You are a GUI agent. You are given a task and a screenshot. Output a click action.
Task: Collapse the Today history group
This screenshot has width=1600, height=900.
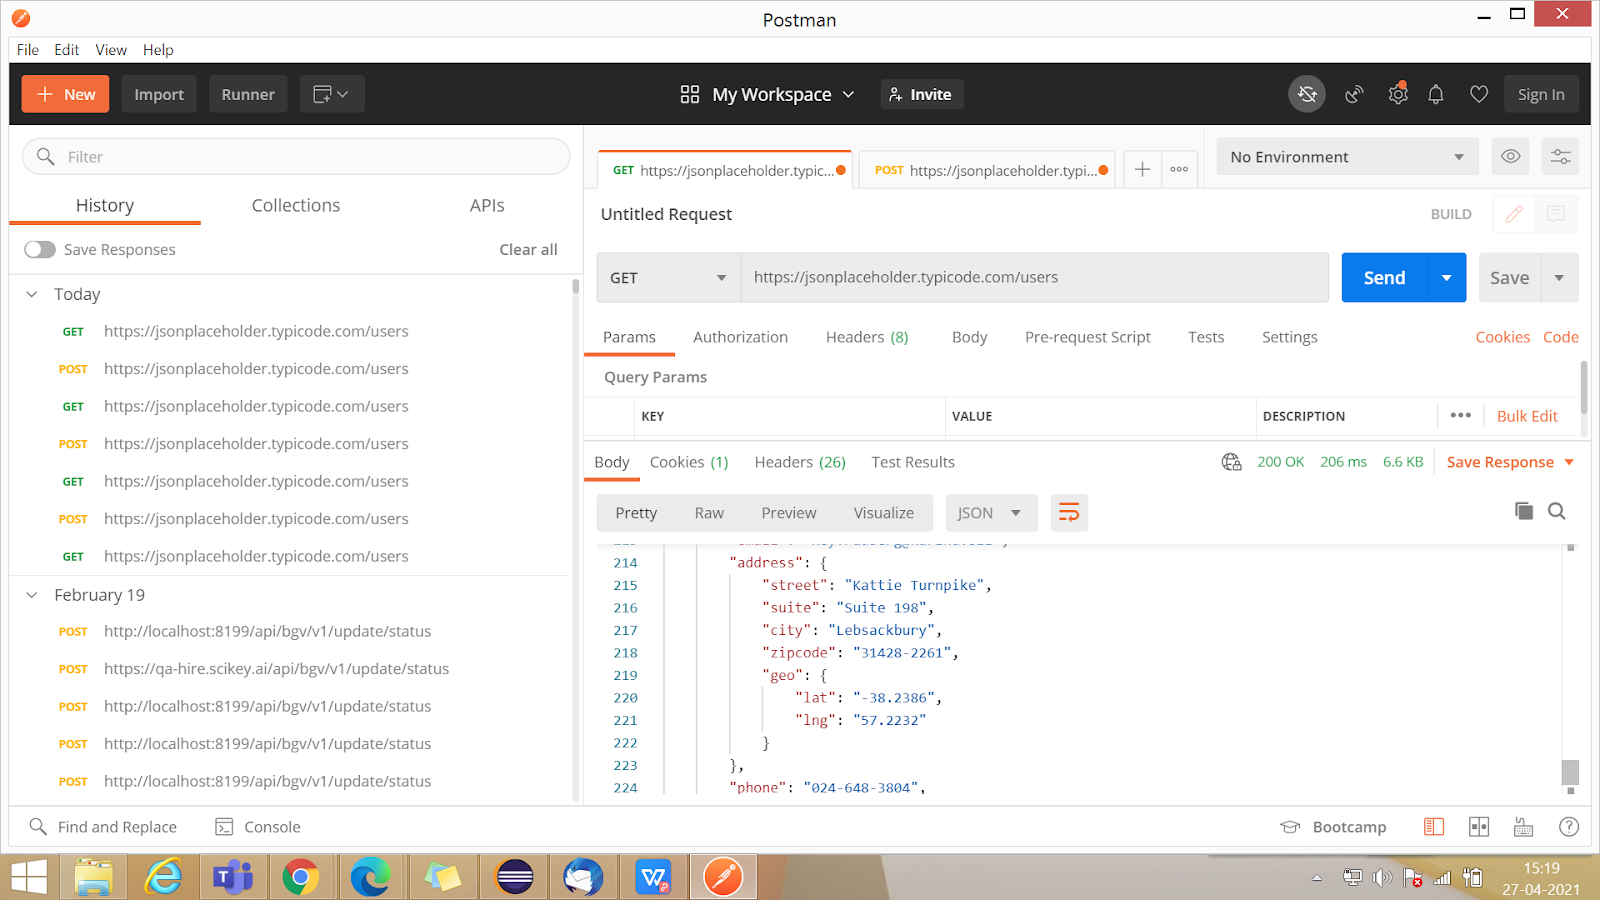32,294
